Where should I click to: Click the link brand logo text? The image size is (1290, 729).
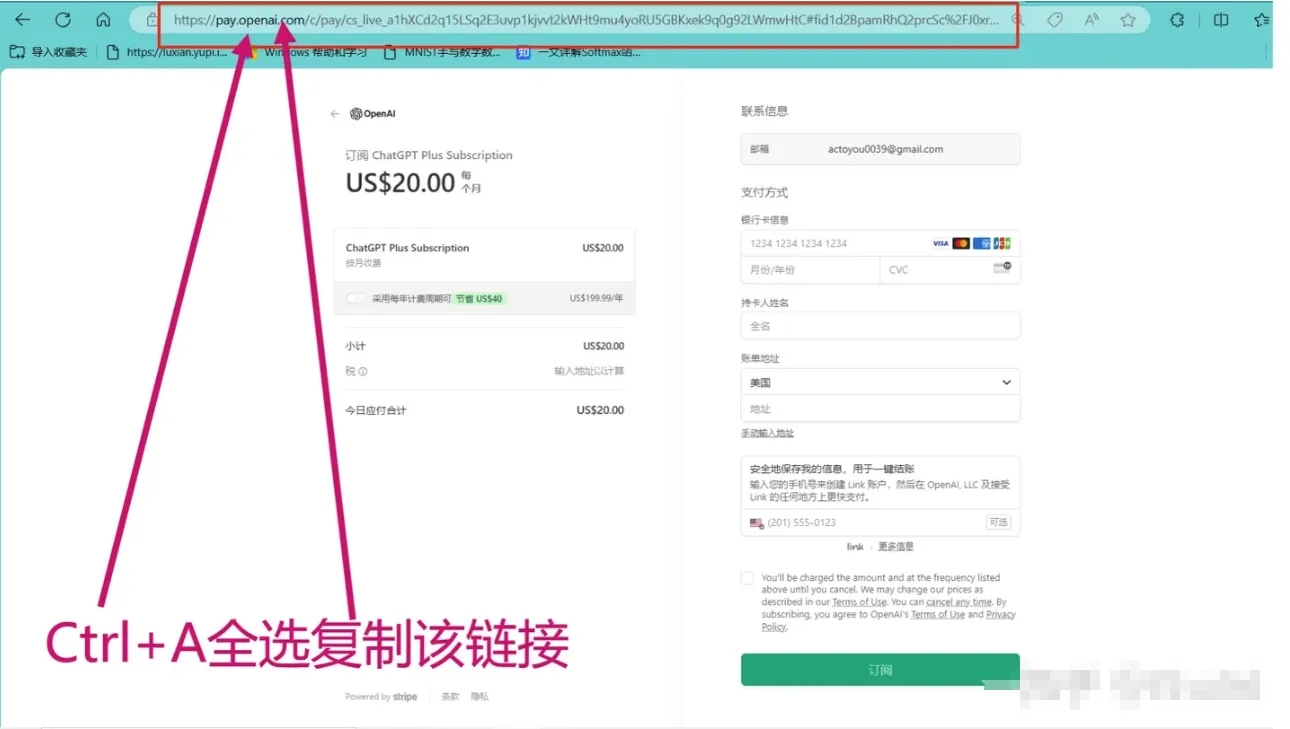click(855, 547)
